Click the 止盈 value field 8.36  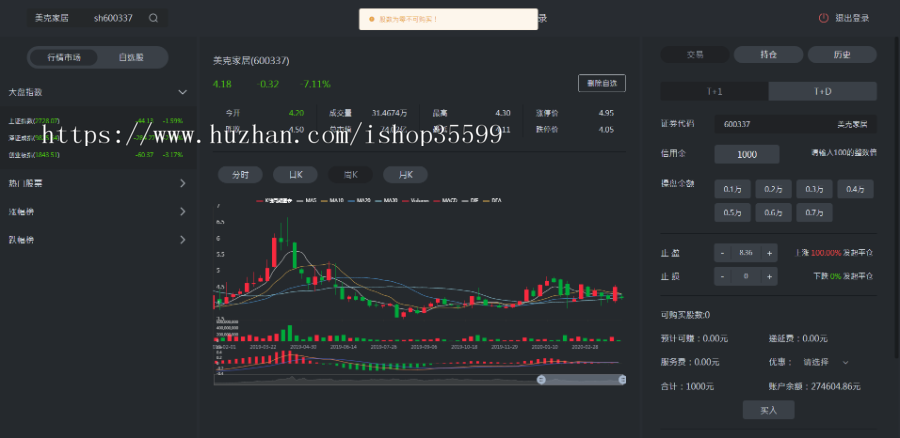746,253
